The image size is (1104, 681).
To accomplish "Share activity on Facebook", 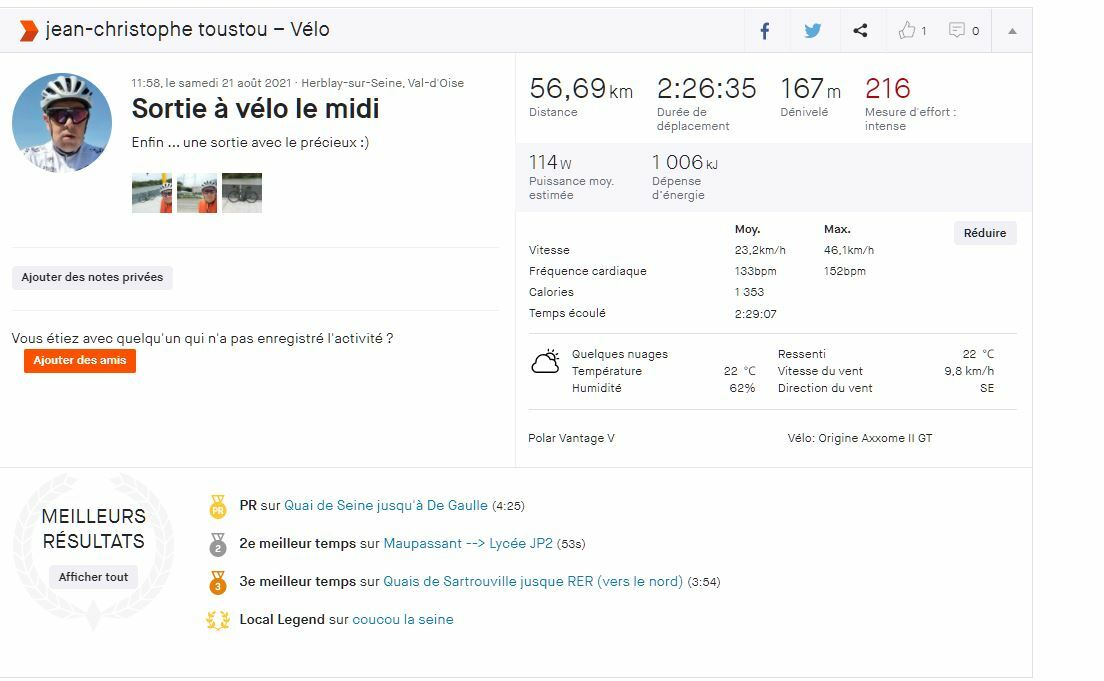I will (765, 31).
